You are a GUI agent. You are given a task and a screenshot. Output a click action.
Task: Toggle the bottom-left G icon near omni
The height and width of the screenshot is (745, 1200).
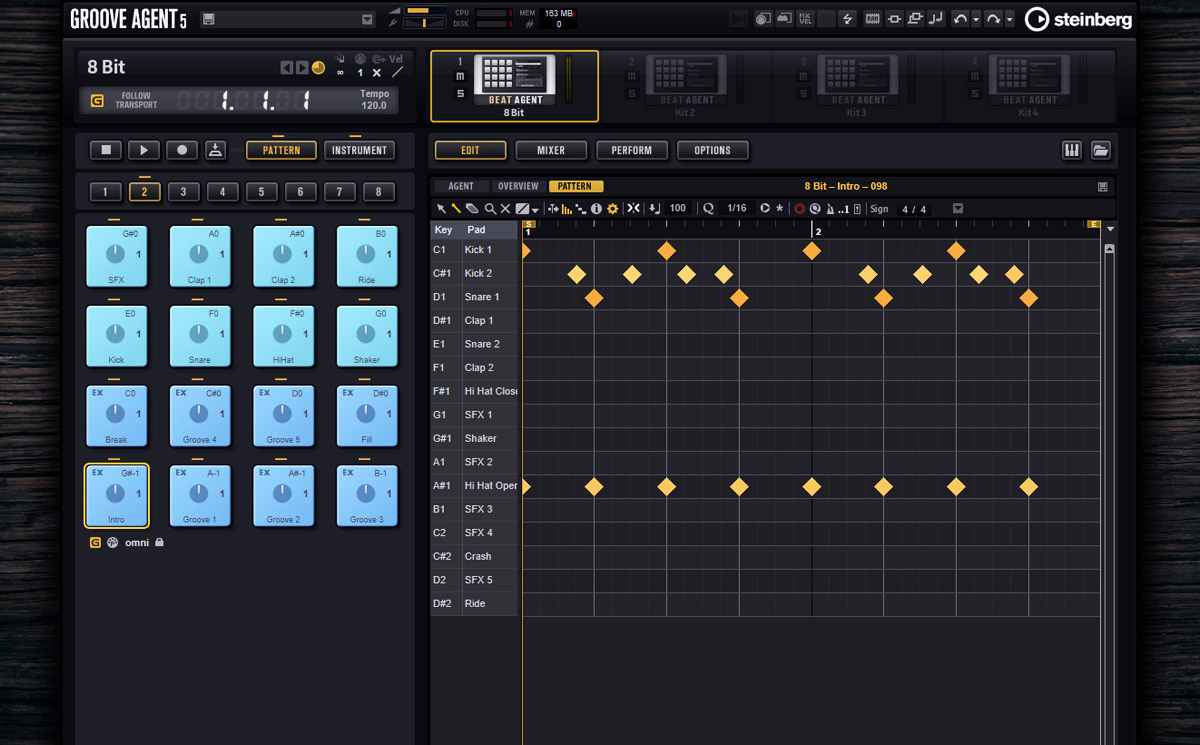(x=95, y=542)
